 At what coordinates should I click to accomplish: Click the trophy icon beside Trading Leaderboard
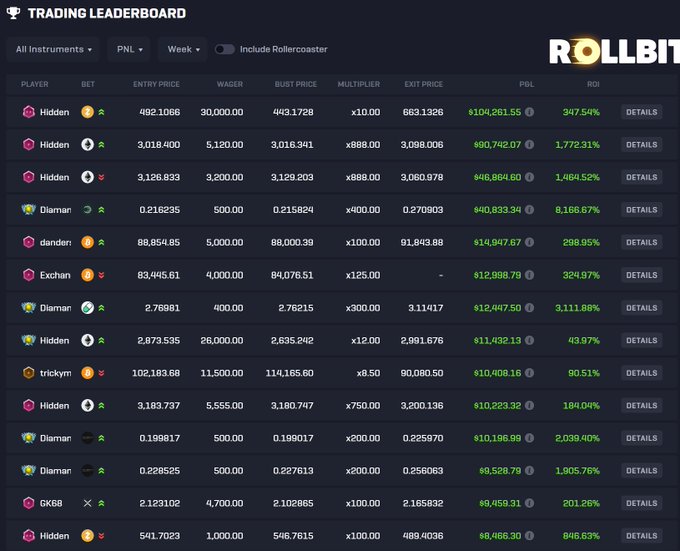point(13,13)
